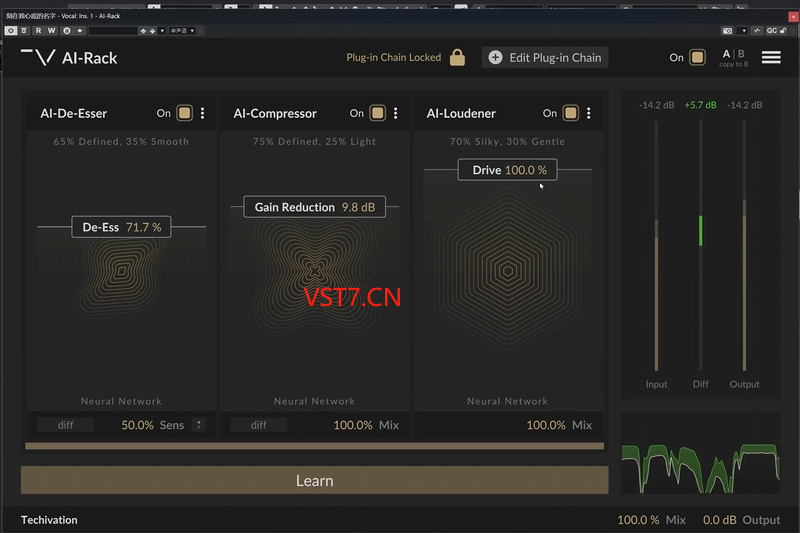
Task: Enable diff listening on AI-Compressor
Action: point(259,425)
